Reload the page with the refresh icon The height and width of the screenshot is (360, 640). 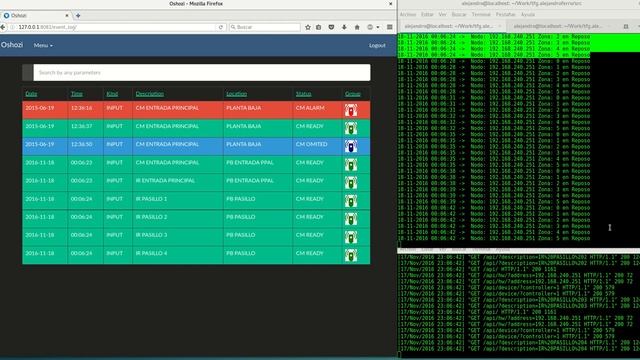click(x=221, y=27)
